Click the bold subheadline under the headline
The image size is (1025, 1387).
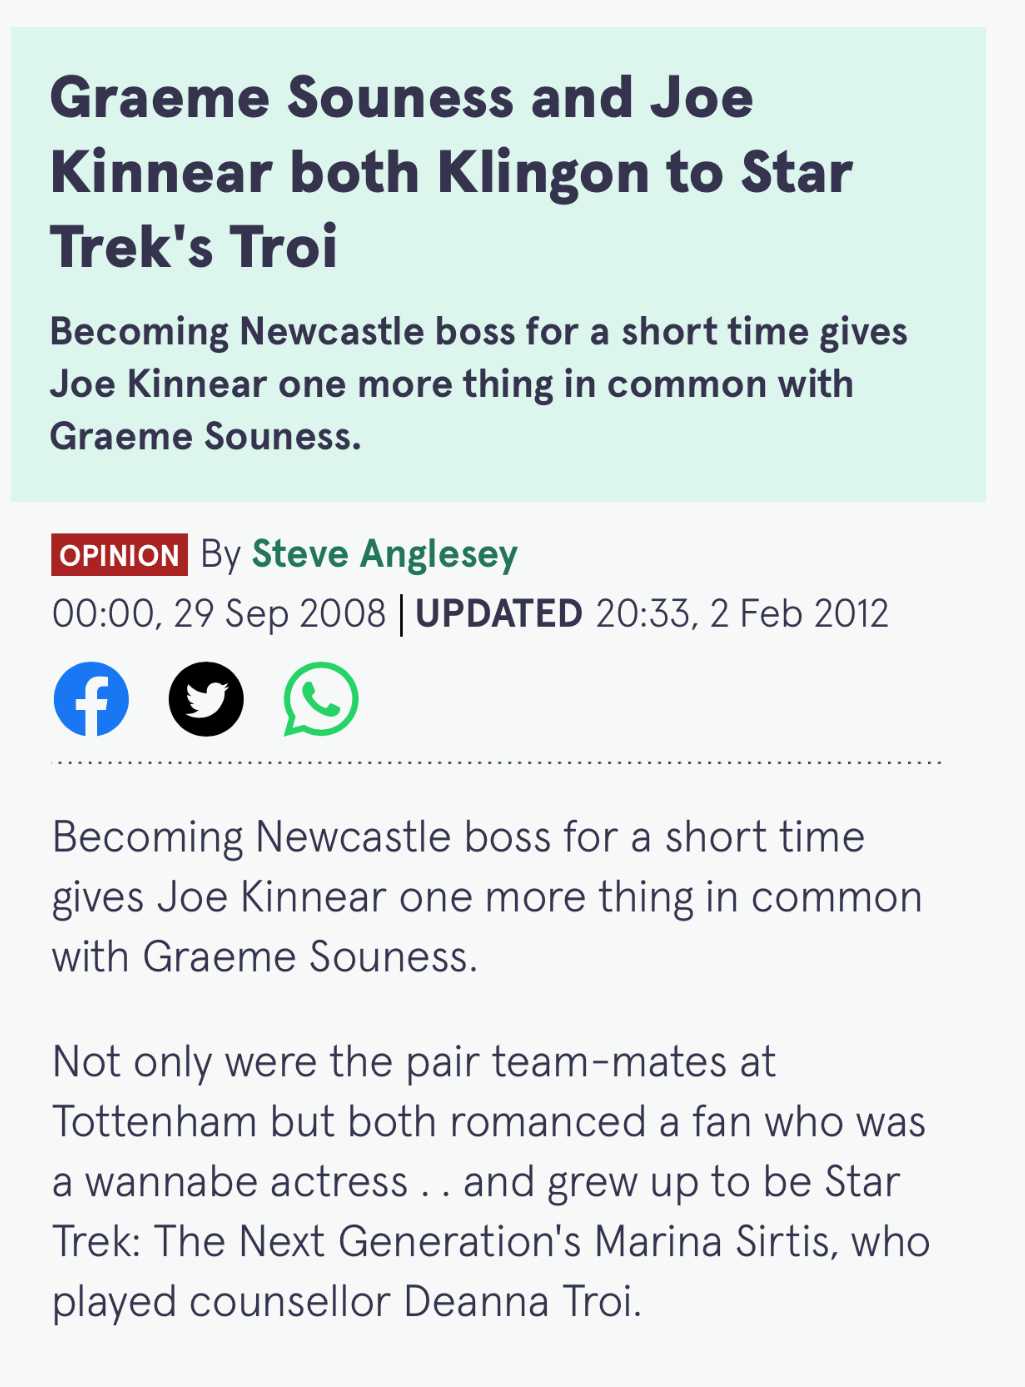[478, 384]
